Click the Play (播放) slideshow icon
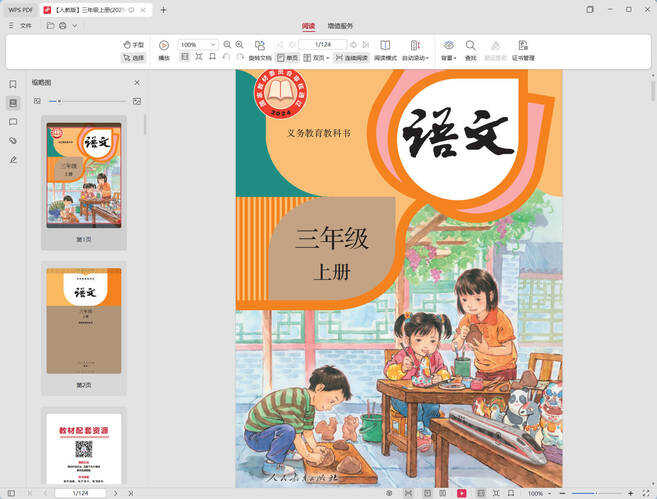The image size is (657, 499). click(164, 46)
